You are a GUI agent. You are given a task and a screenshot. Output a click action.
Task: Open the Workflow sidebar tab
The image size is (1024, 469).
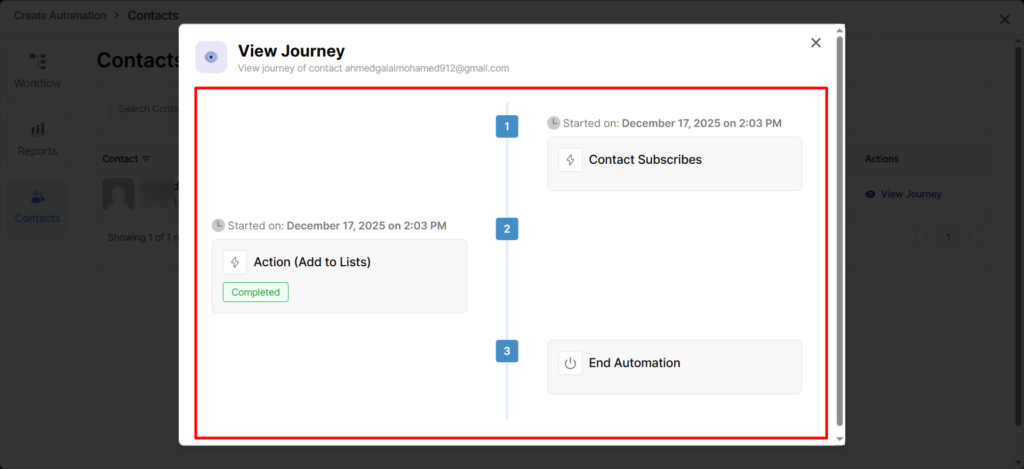pos(37,70)
